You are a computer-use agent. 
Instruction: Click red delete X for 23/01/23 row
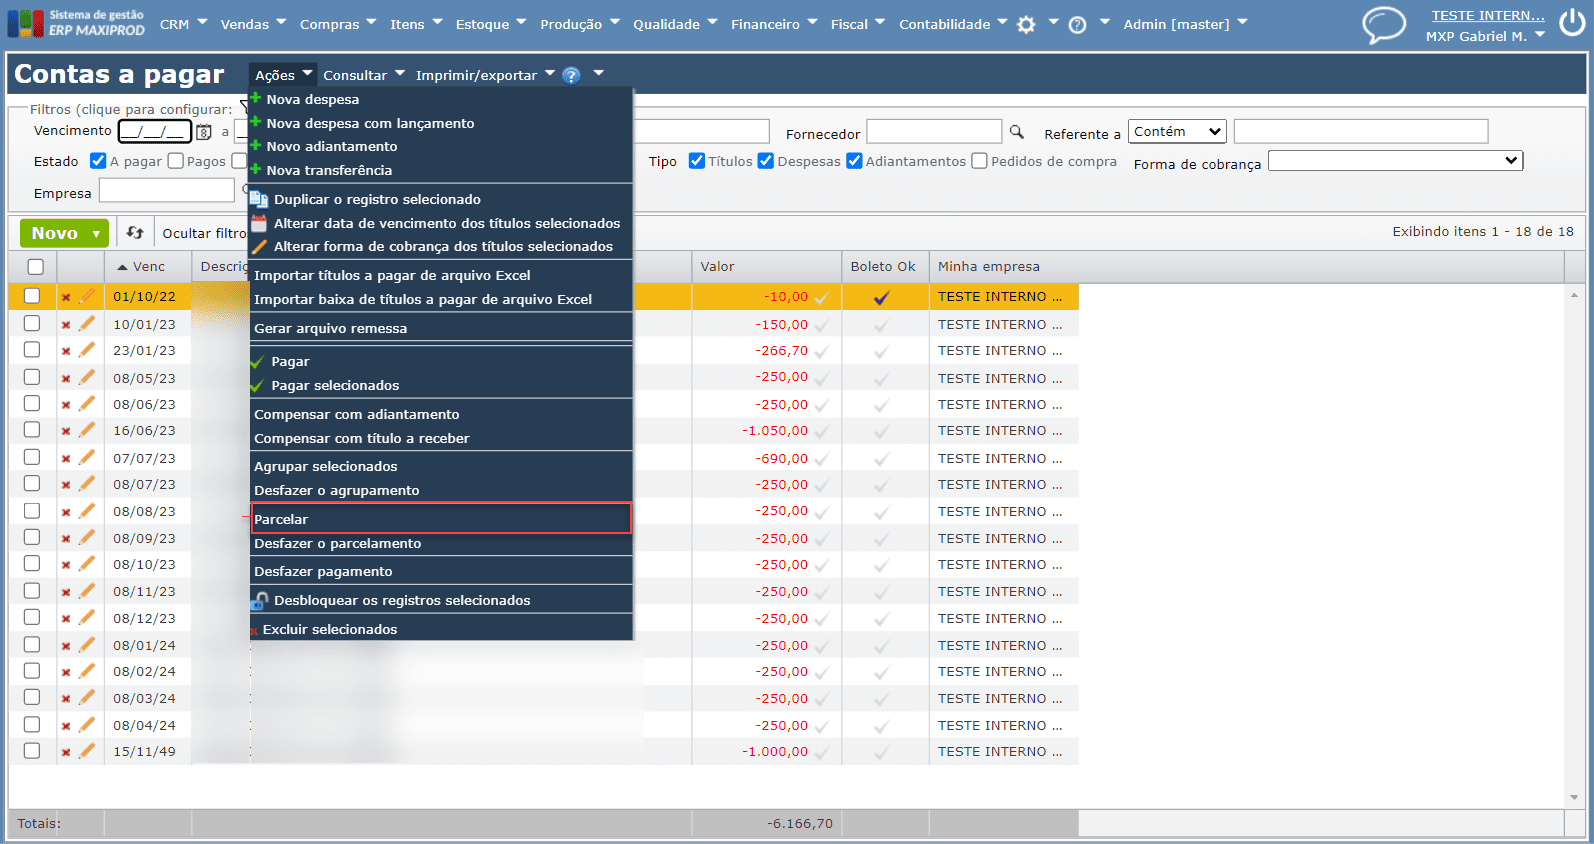click(66, 351)
